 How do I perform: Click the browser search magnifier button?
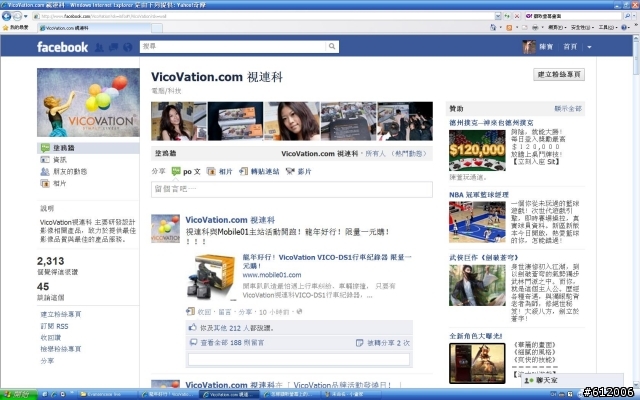627,16
